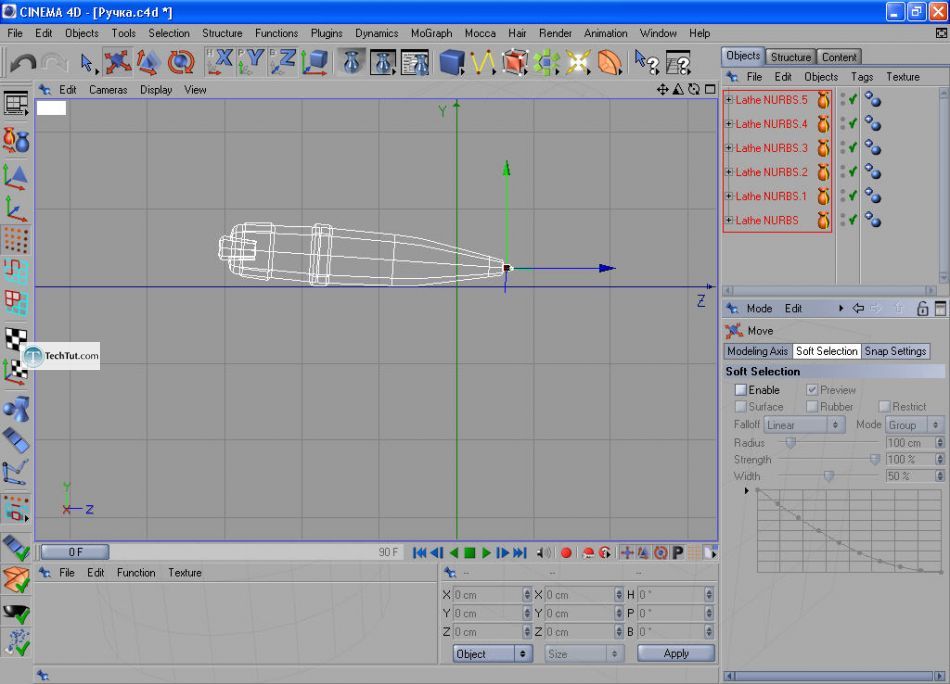Select the Edges mode icon in sidebar
Viewport: 950px width, 684px height.
[x=16, y=271]
